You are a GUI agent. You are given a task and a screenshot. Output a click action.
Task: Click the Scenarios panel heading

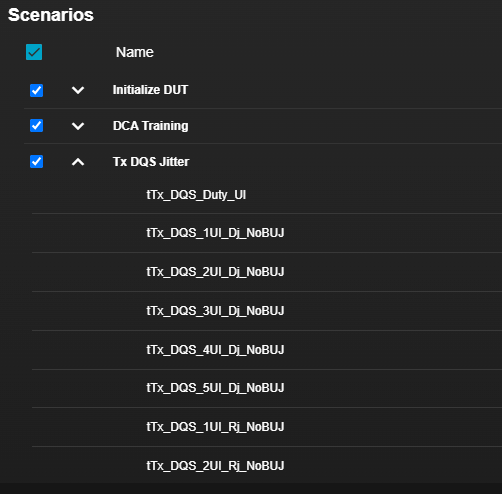pyautogui.click(x=51, y=15)
